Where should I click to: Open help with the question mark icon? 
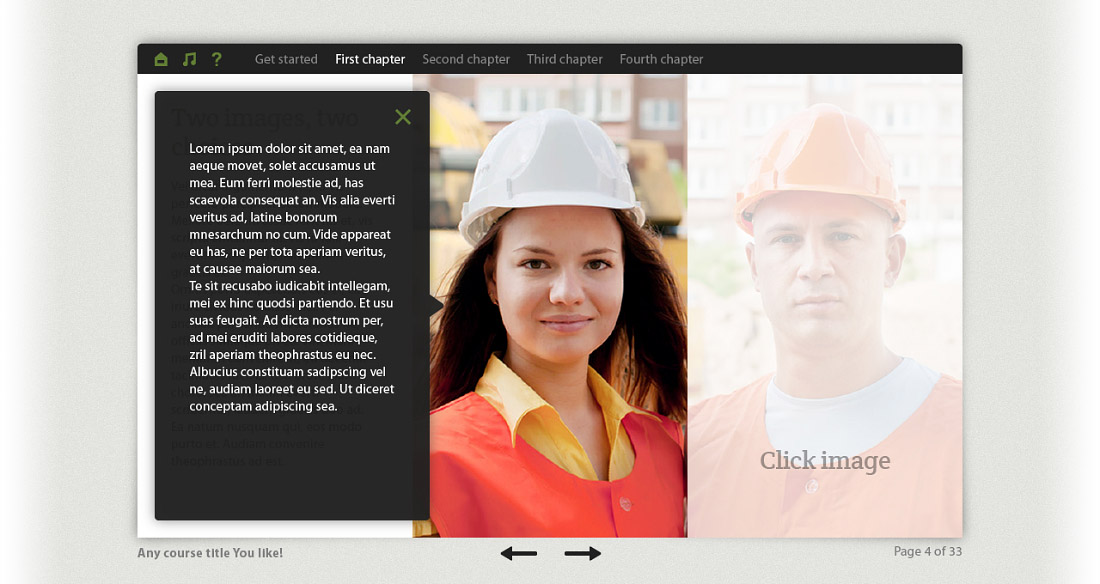217,60
